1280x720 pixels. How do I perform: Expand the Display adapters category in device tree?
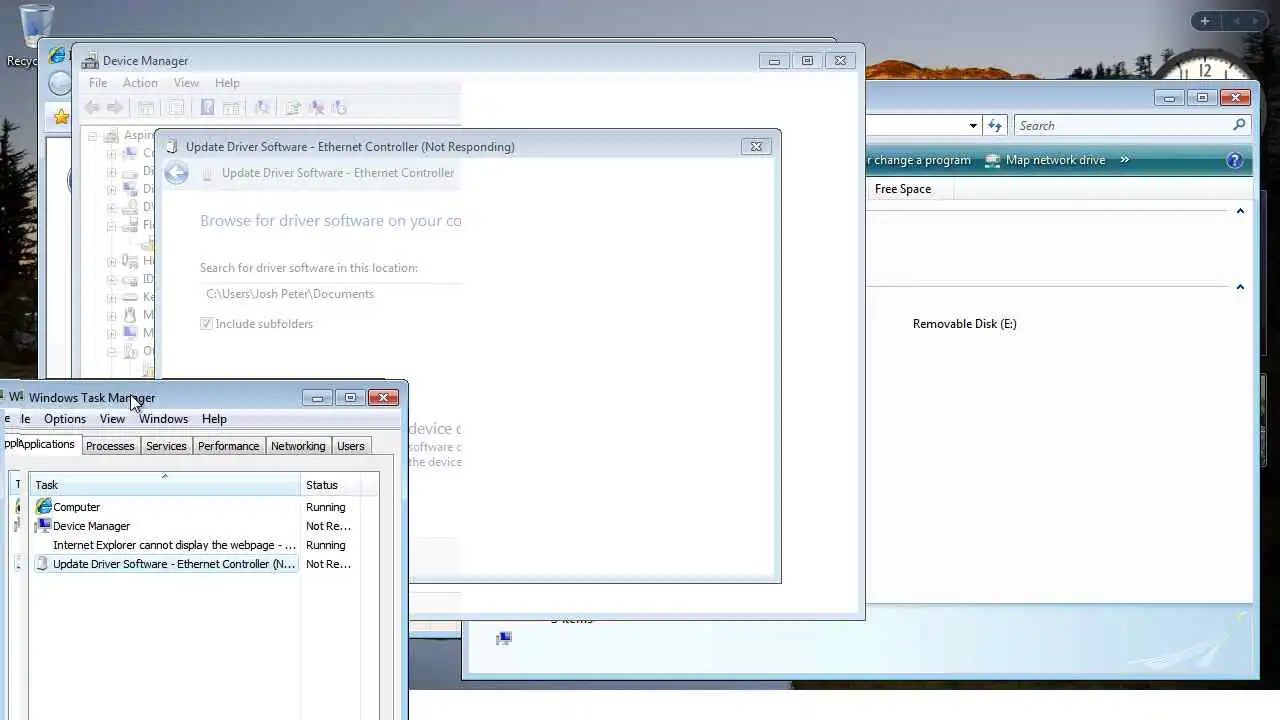112,189
